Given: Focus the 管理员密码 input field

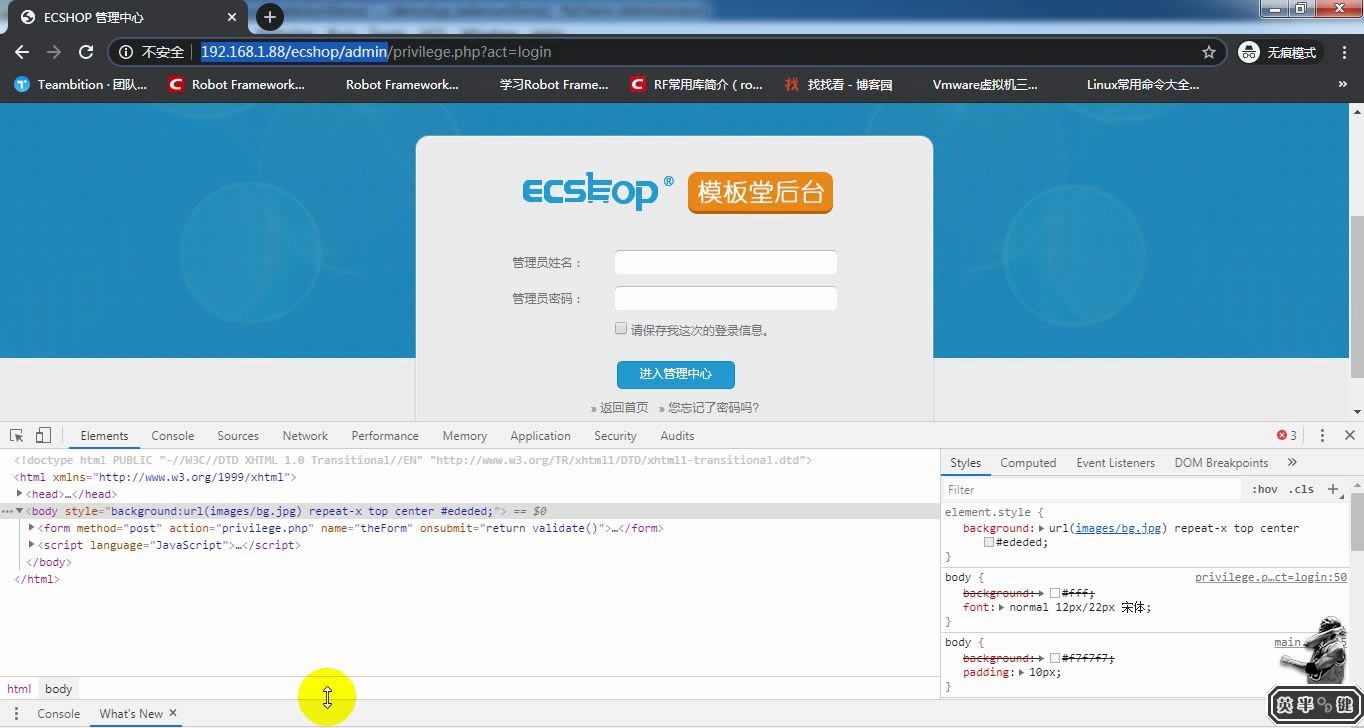Looking at the screenshot, I should tap(725, 298).
